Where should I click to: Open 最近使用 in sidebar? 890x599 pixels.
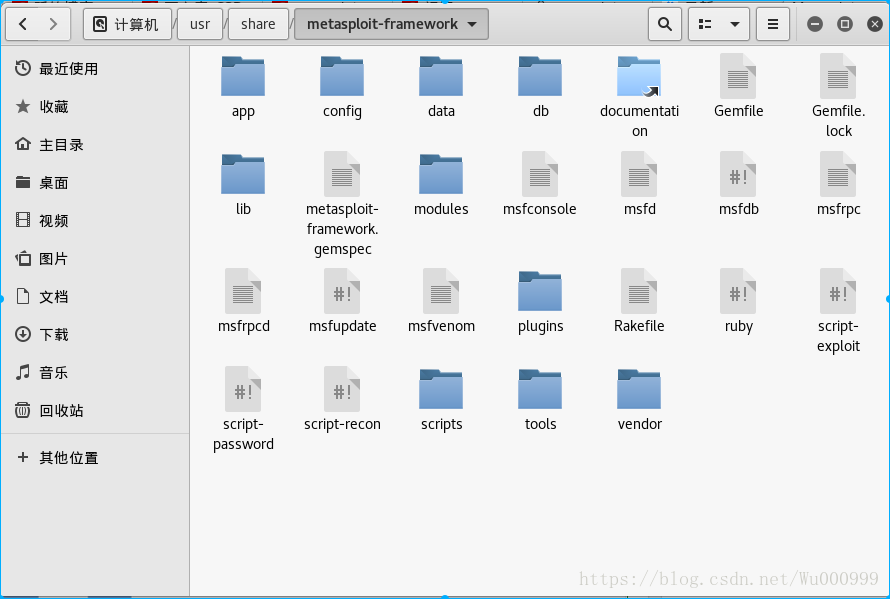(x=95, y=69)
